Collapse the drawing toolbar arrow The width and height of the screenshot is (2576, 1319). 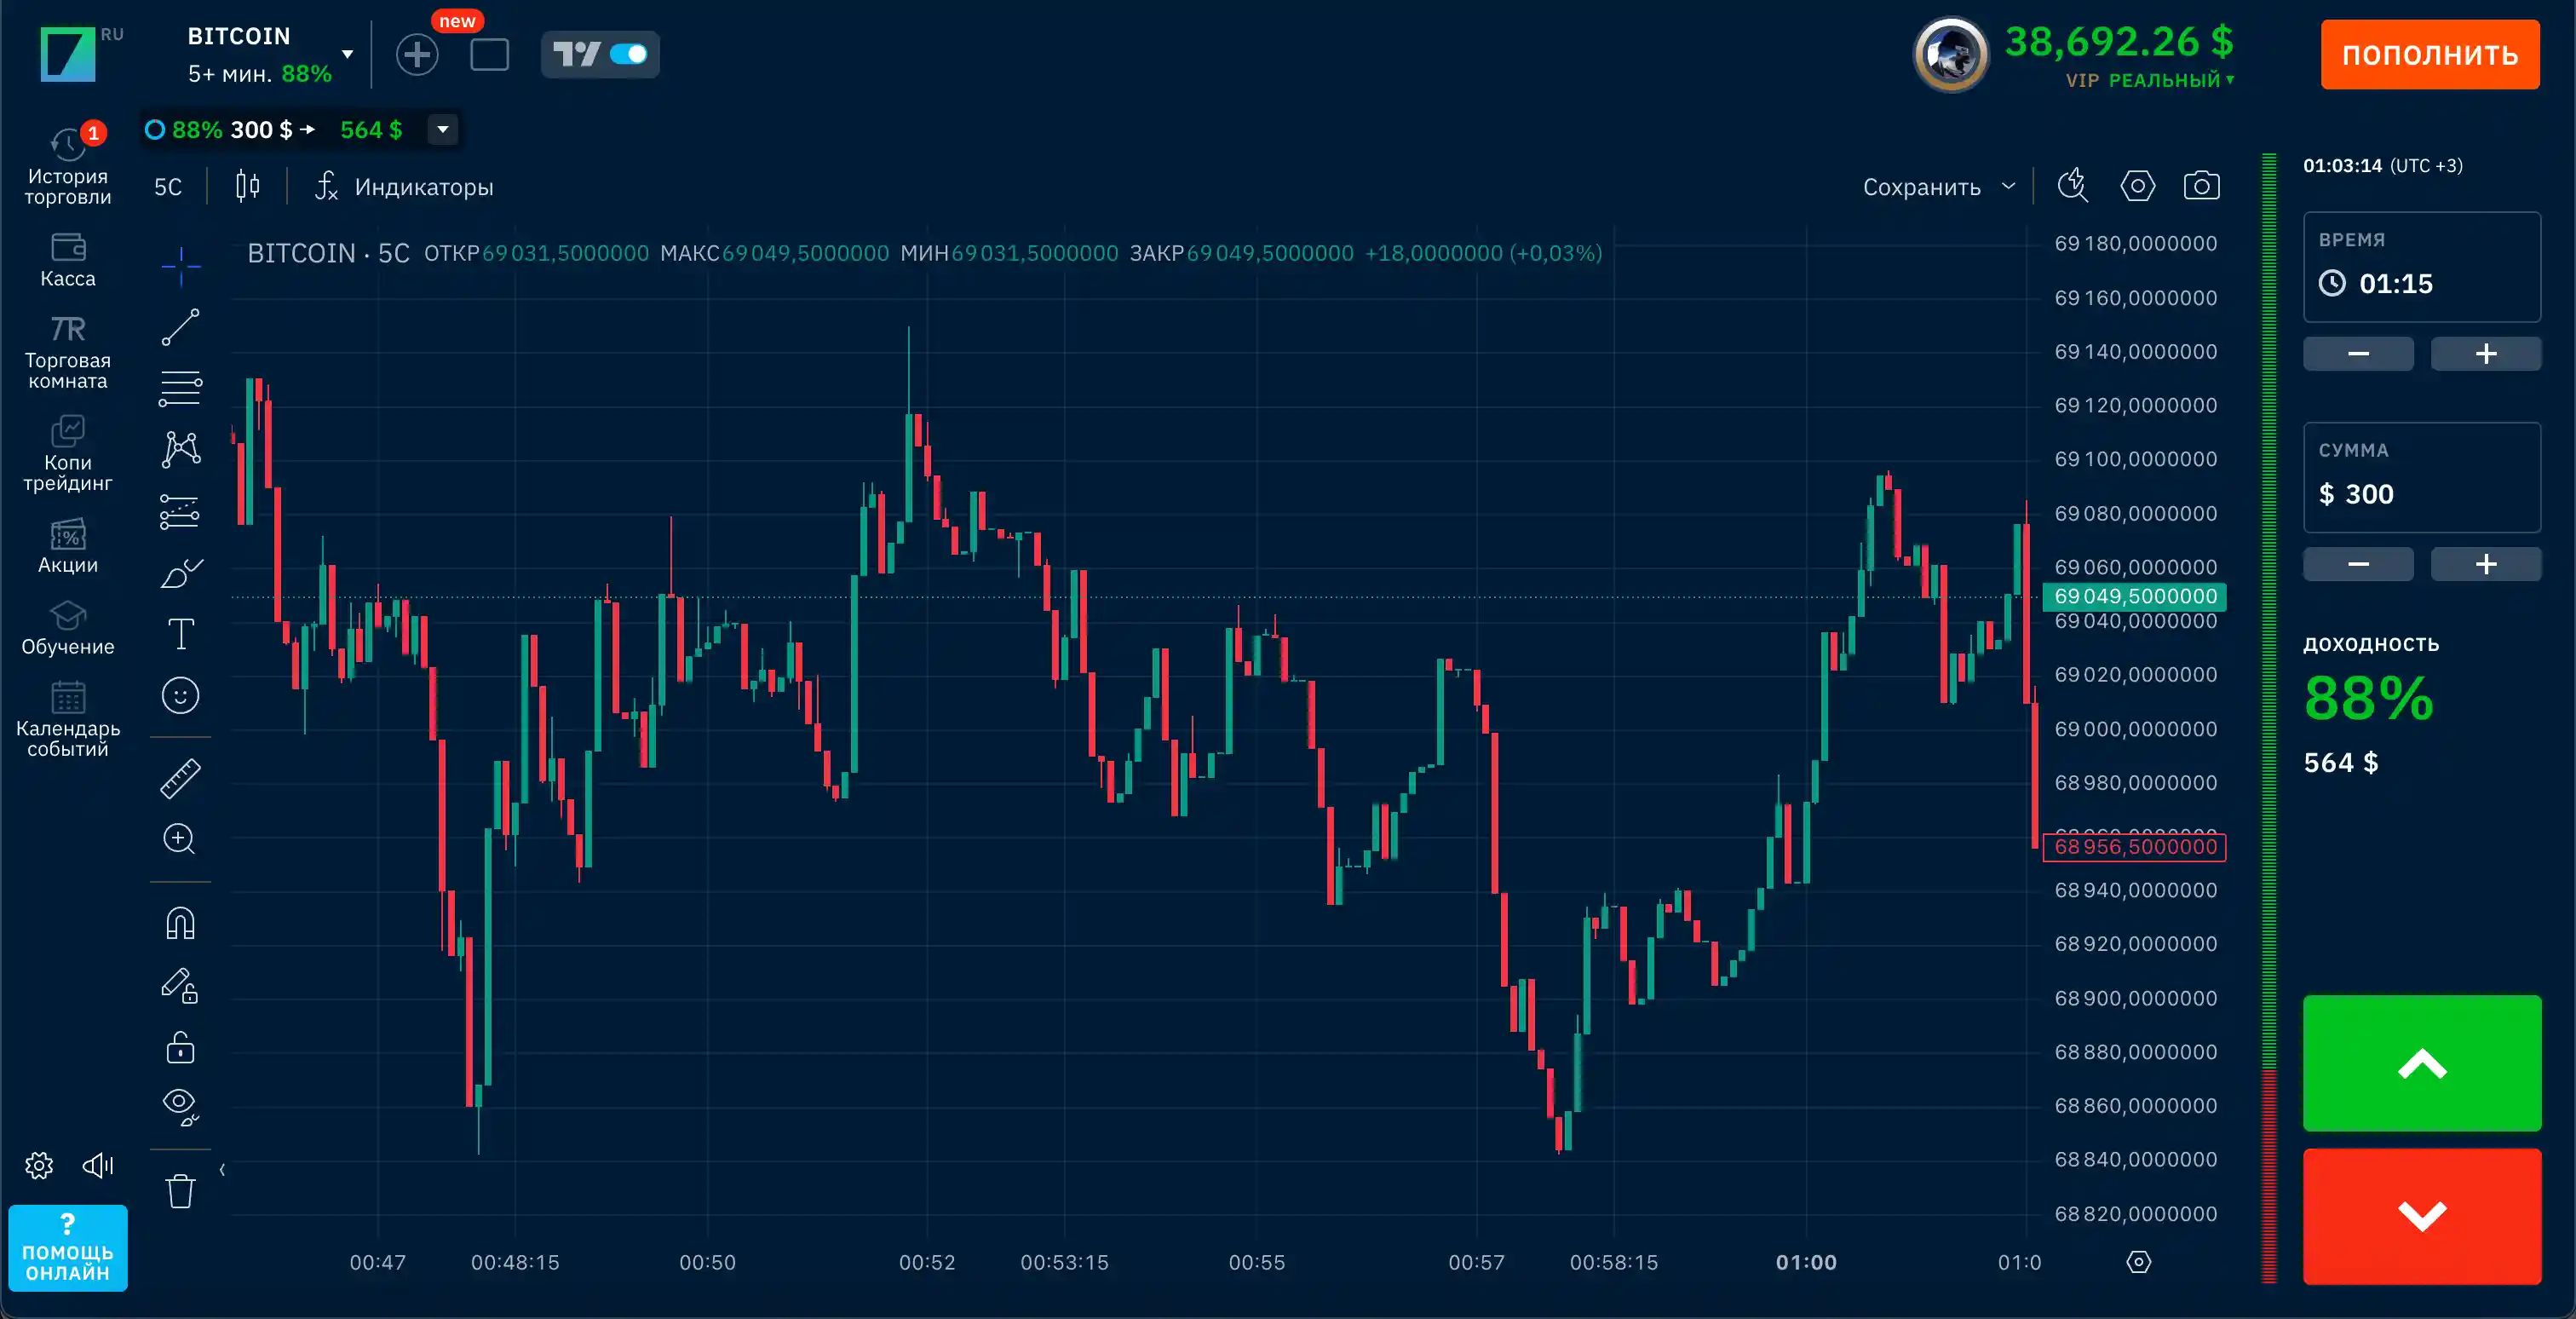click(x=222, y=1169)
